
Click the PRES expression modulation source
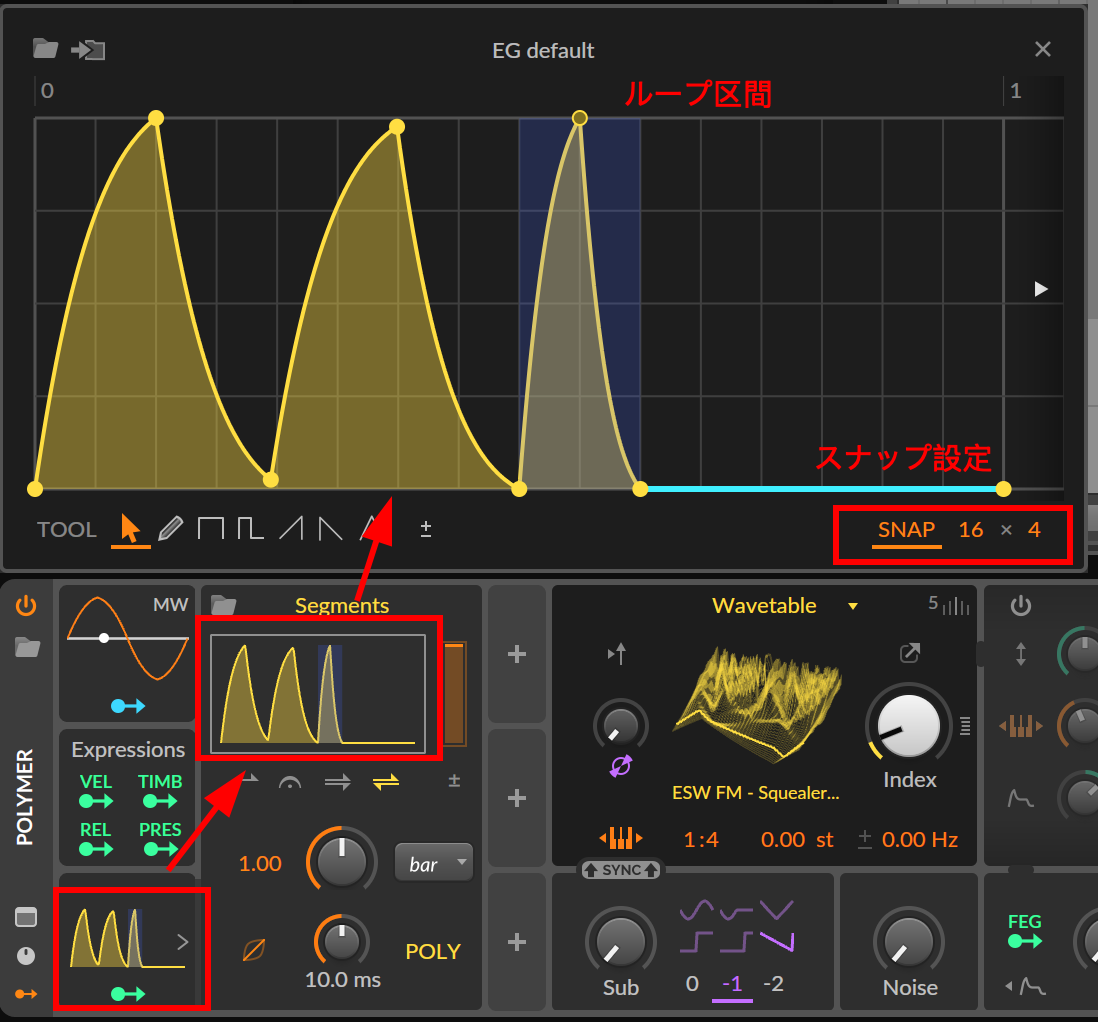coord(160,840)
